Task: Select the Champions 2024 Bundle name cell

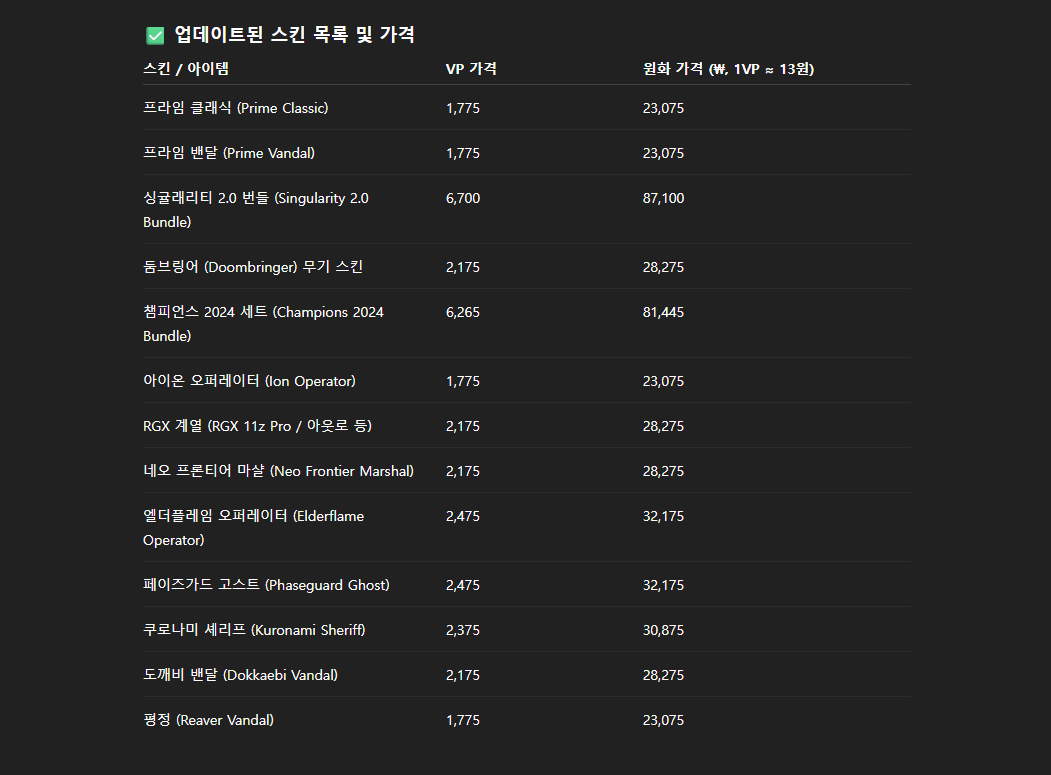Action: point(263,324)
